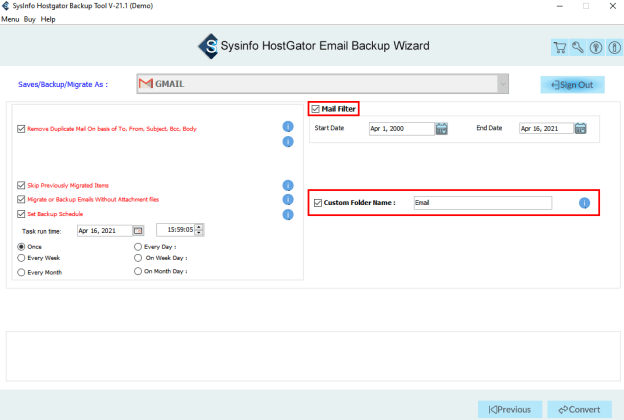Screen dimensions: 624x420
Task: Open the help question icon in header
Action: 596,48
